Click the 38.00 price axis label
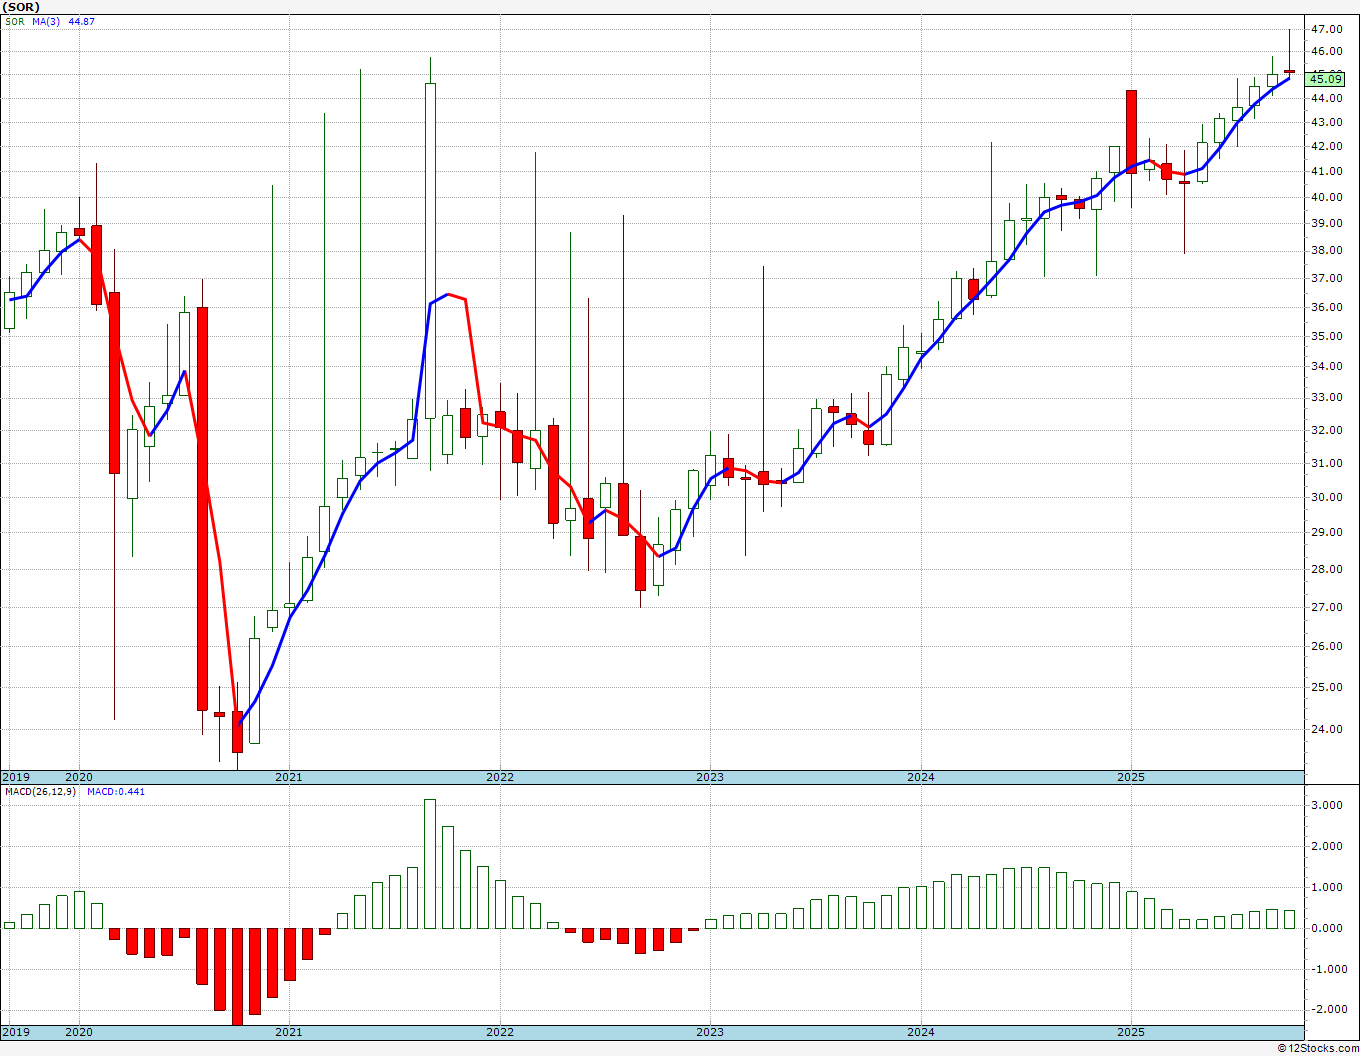The image size is (1360, 1056). (1327, 251)
